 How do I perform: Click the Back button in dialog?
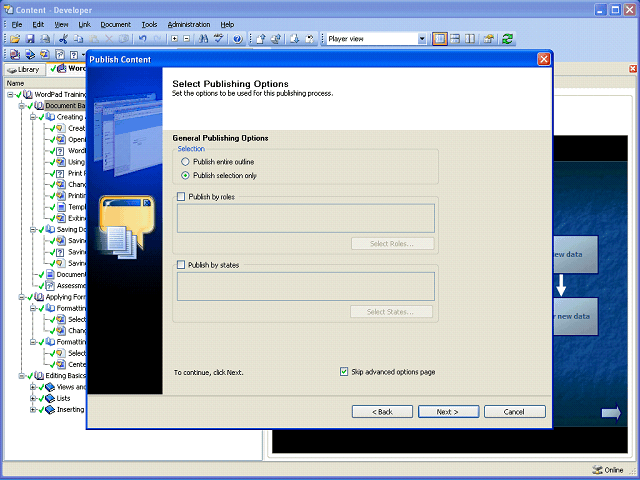coord(382,412)
